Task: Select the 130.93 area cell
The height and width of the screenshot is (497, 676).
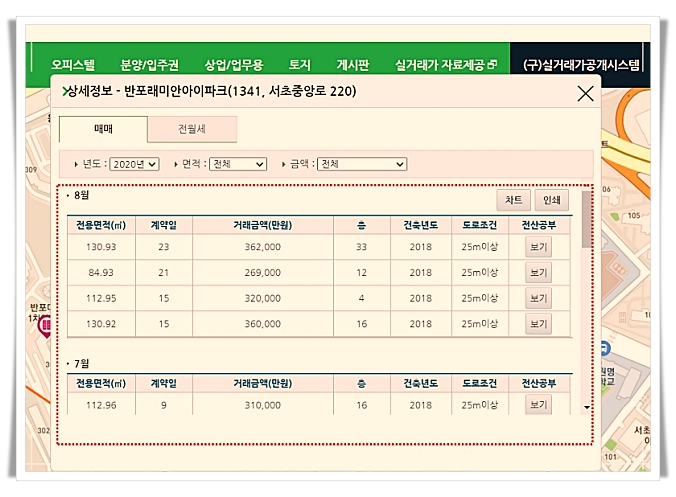Action: [101, 247]
